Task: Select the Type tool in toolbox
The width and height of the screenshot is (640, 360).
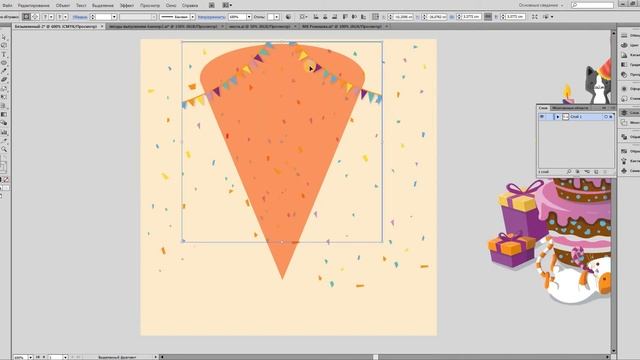Action: coord(4,54)
